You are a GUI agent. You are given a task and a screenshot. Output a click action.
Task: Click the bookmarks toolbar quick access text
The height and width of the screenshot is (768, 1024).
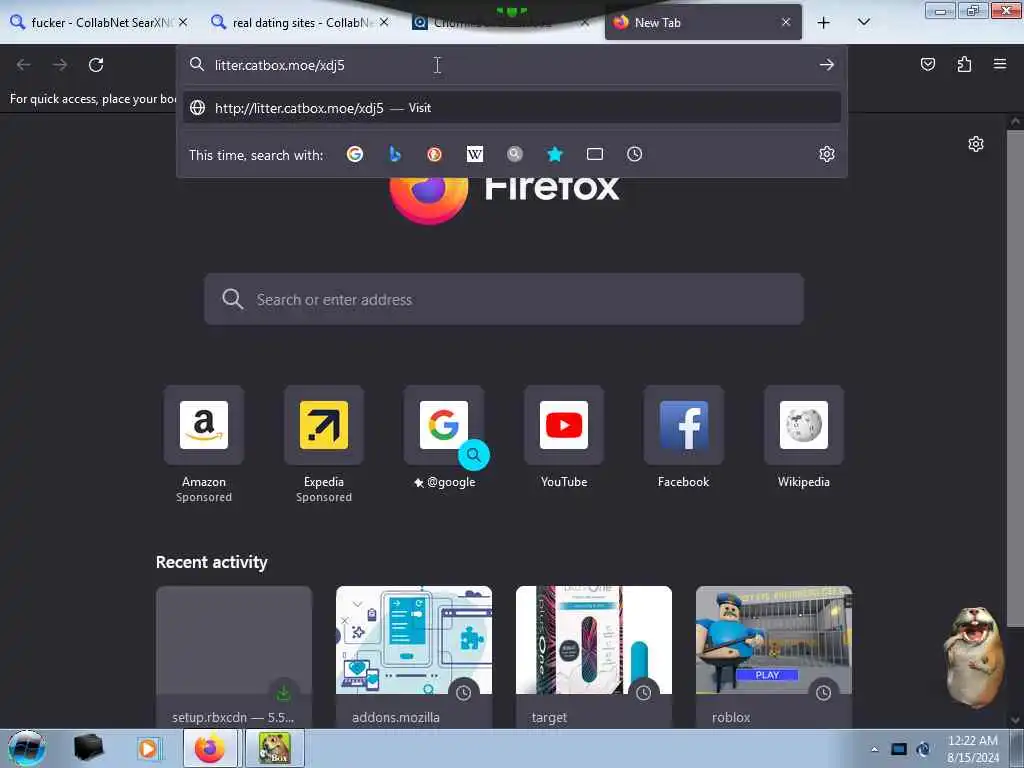coord(93,99)
